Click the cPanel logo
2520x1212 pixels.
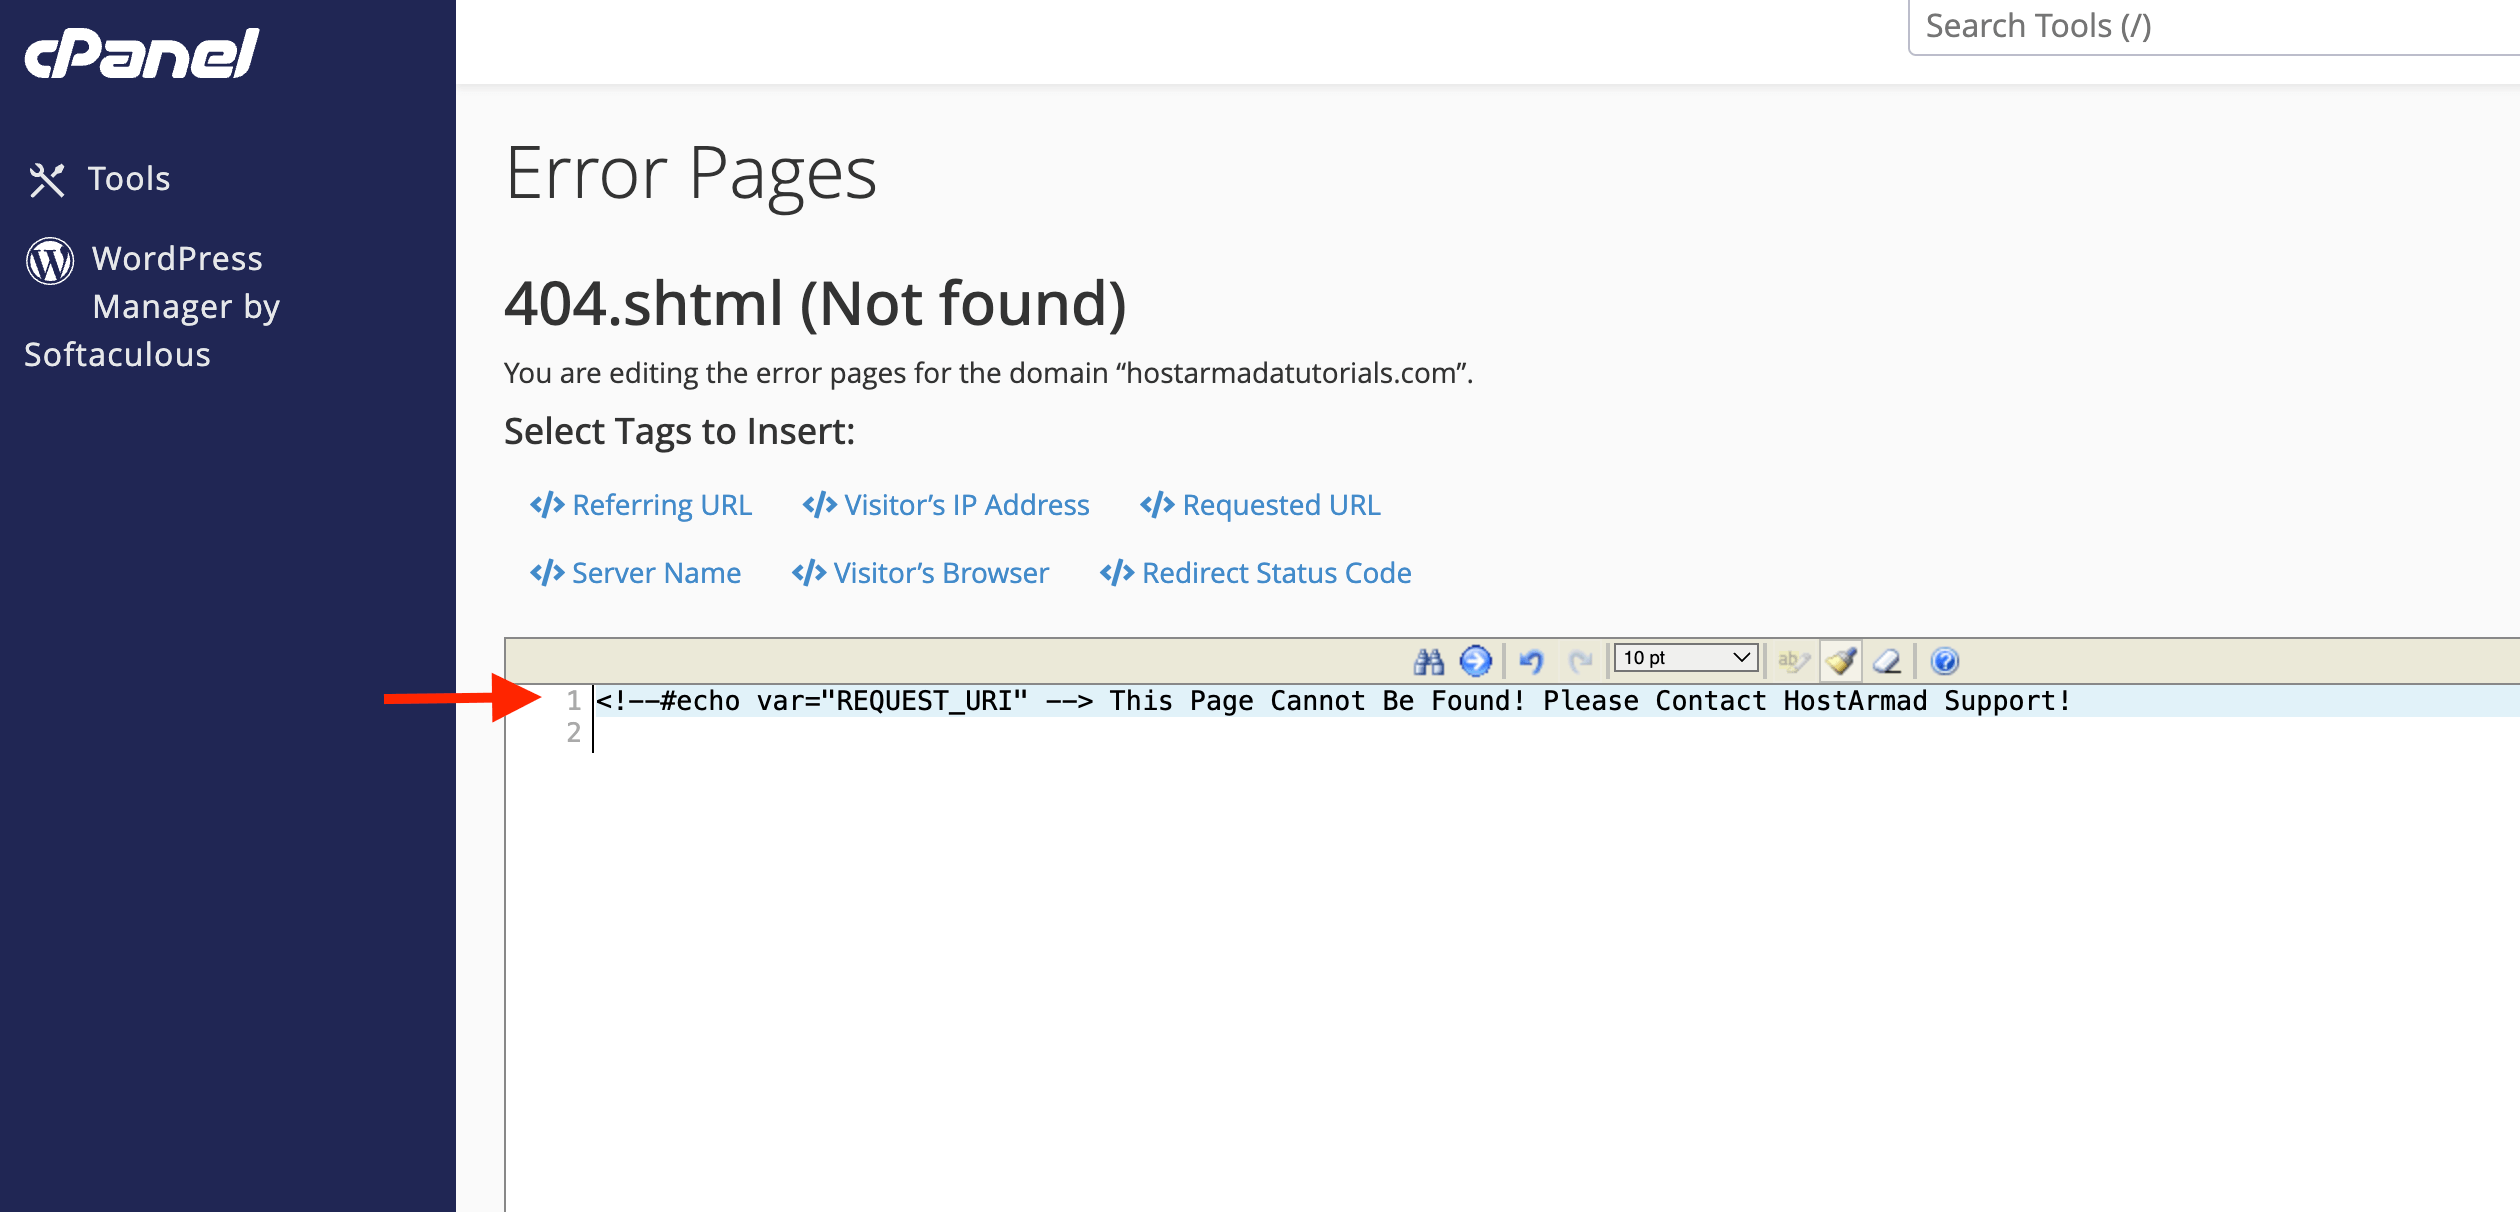(x=142, y=53)
